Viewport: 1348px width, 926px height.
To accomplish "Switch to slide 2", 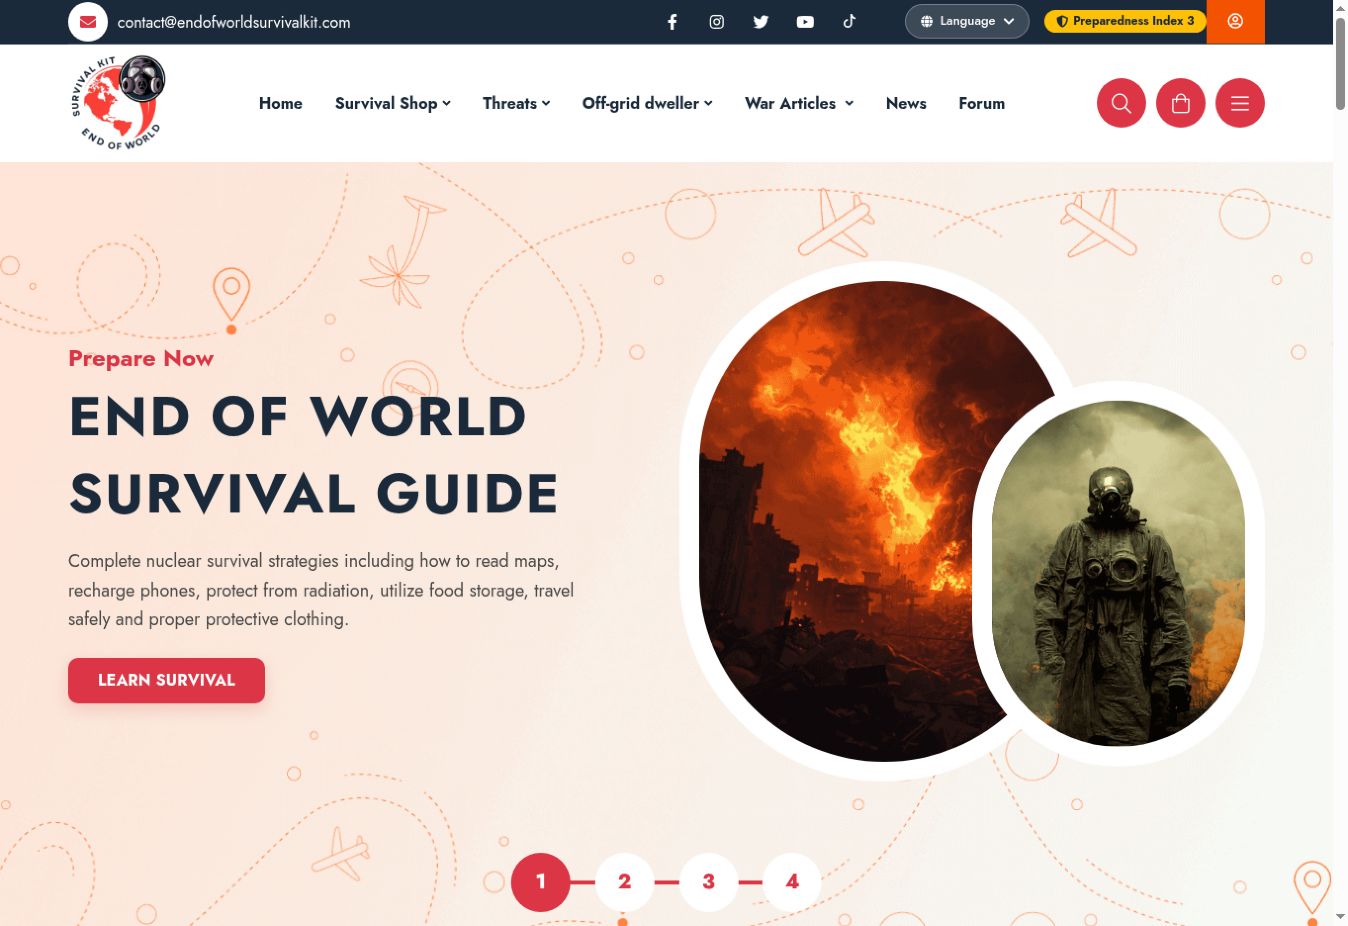I will click(x=624, y=882).
